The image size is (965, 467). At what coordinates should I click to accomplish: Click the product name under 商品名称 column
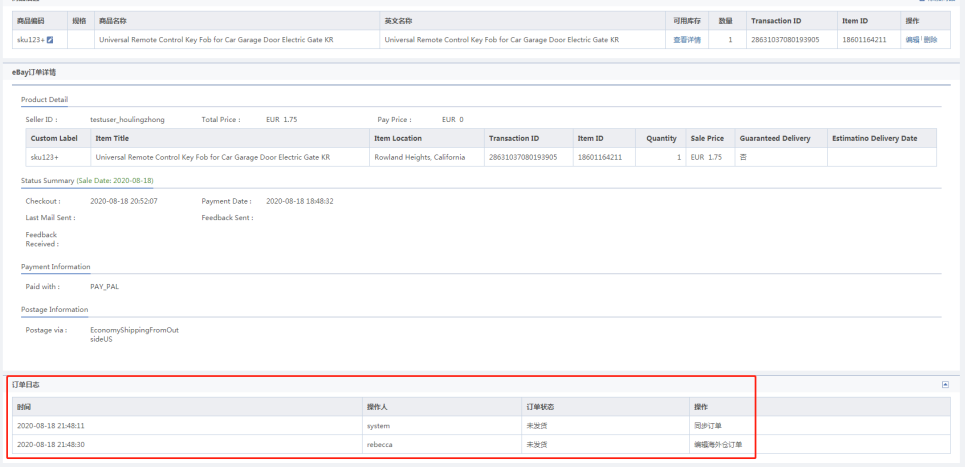pos(217,40)
